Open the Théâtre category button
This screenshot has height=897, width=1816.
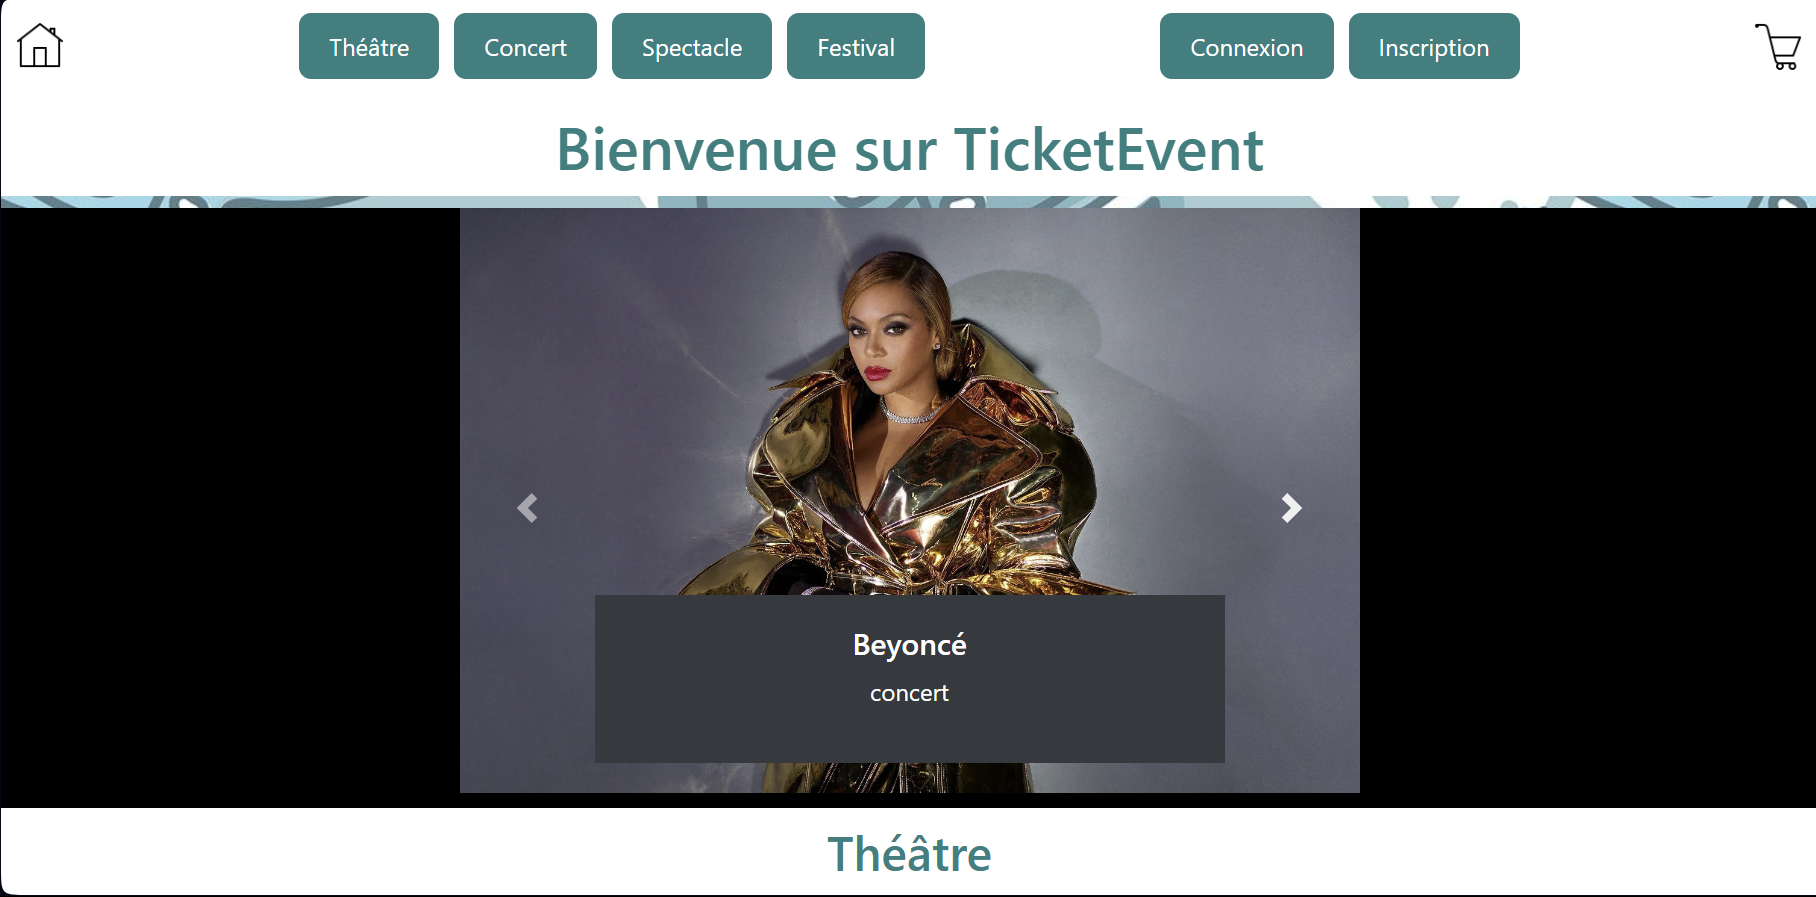[x=369, y=46]
